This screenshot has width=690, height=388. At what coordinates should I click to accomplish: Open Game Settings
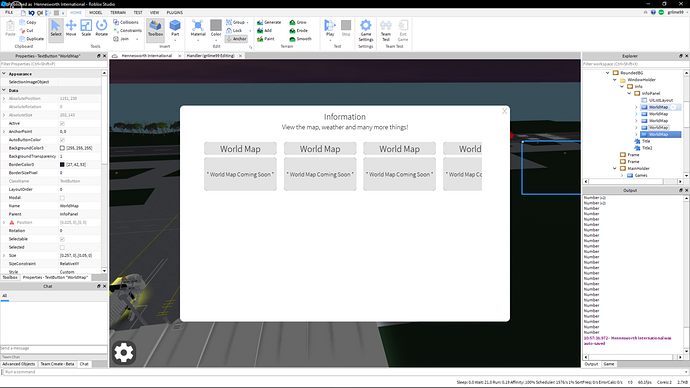click(366, 30)
